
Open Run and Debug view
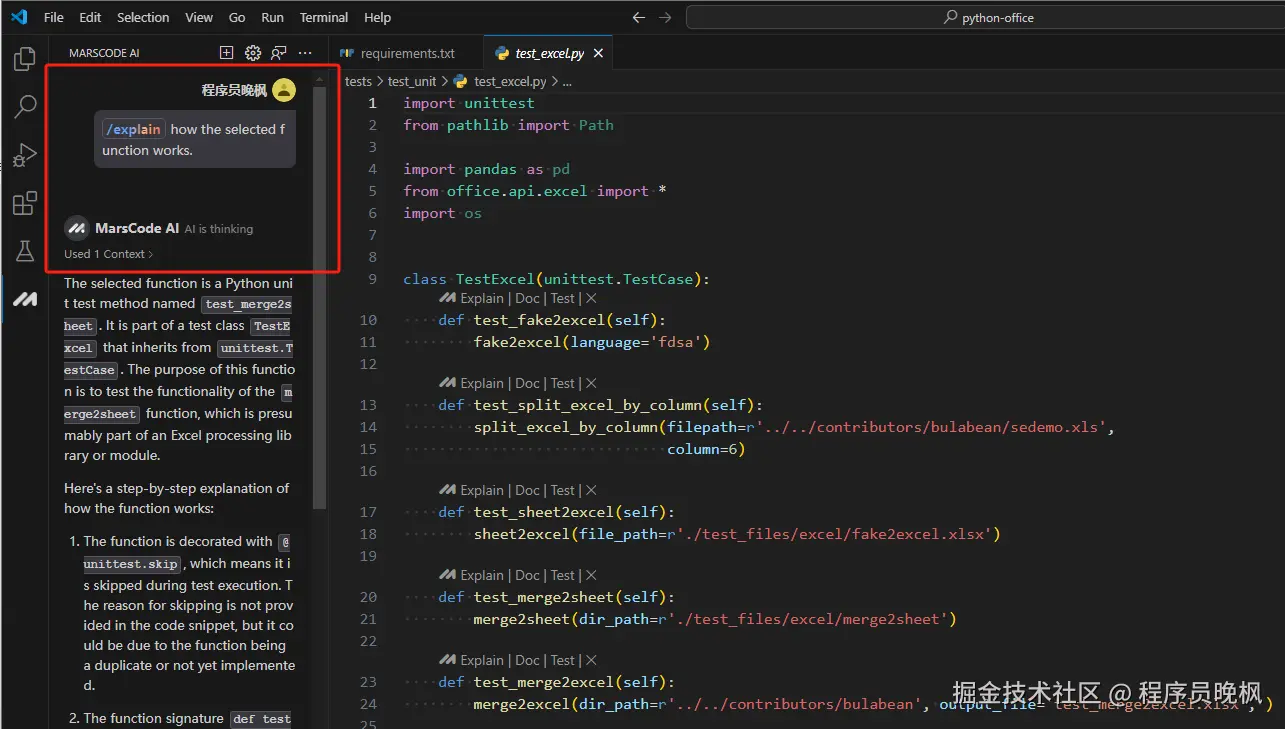click(x=25, y=155)
